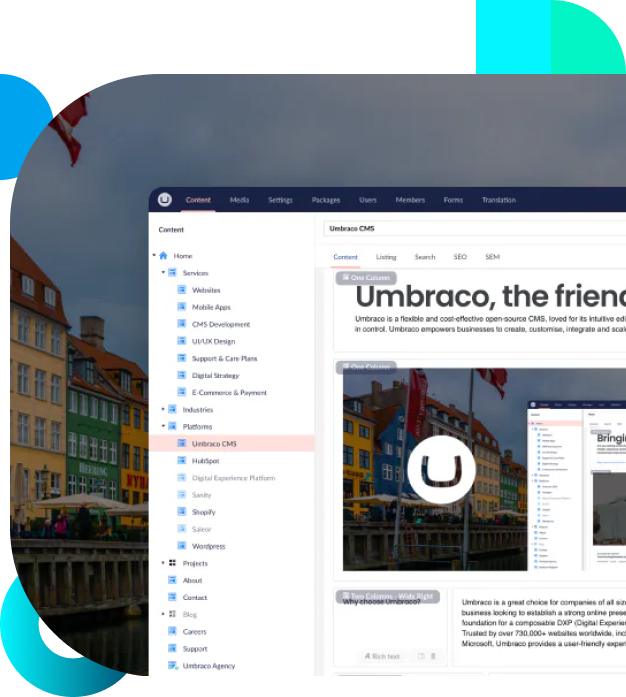
Task: Collapse the Services tree node
Action: tap(162, 273)
